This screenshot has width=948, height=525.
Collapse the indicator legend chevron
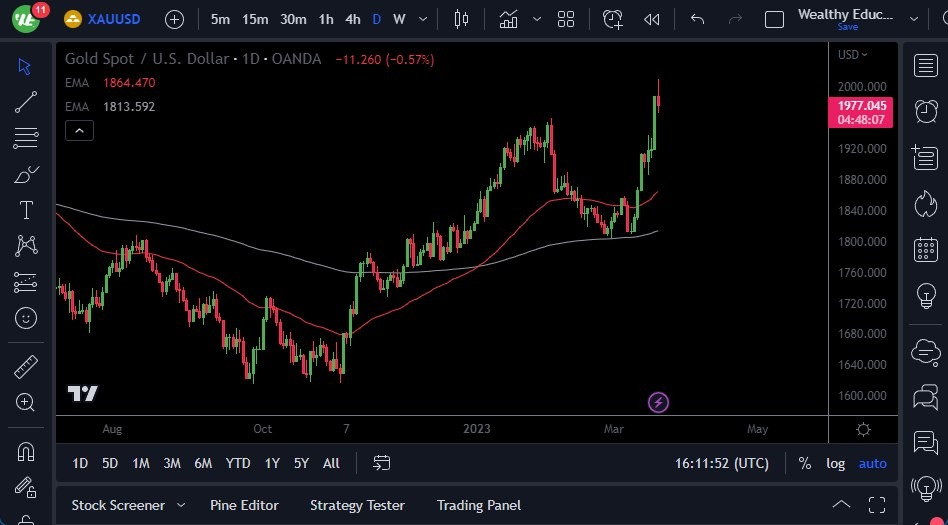(79, 130)
